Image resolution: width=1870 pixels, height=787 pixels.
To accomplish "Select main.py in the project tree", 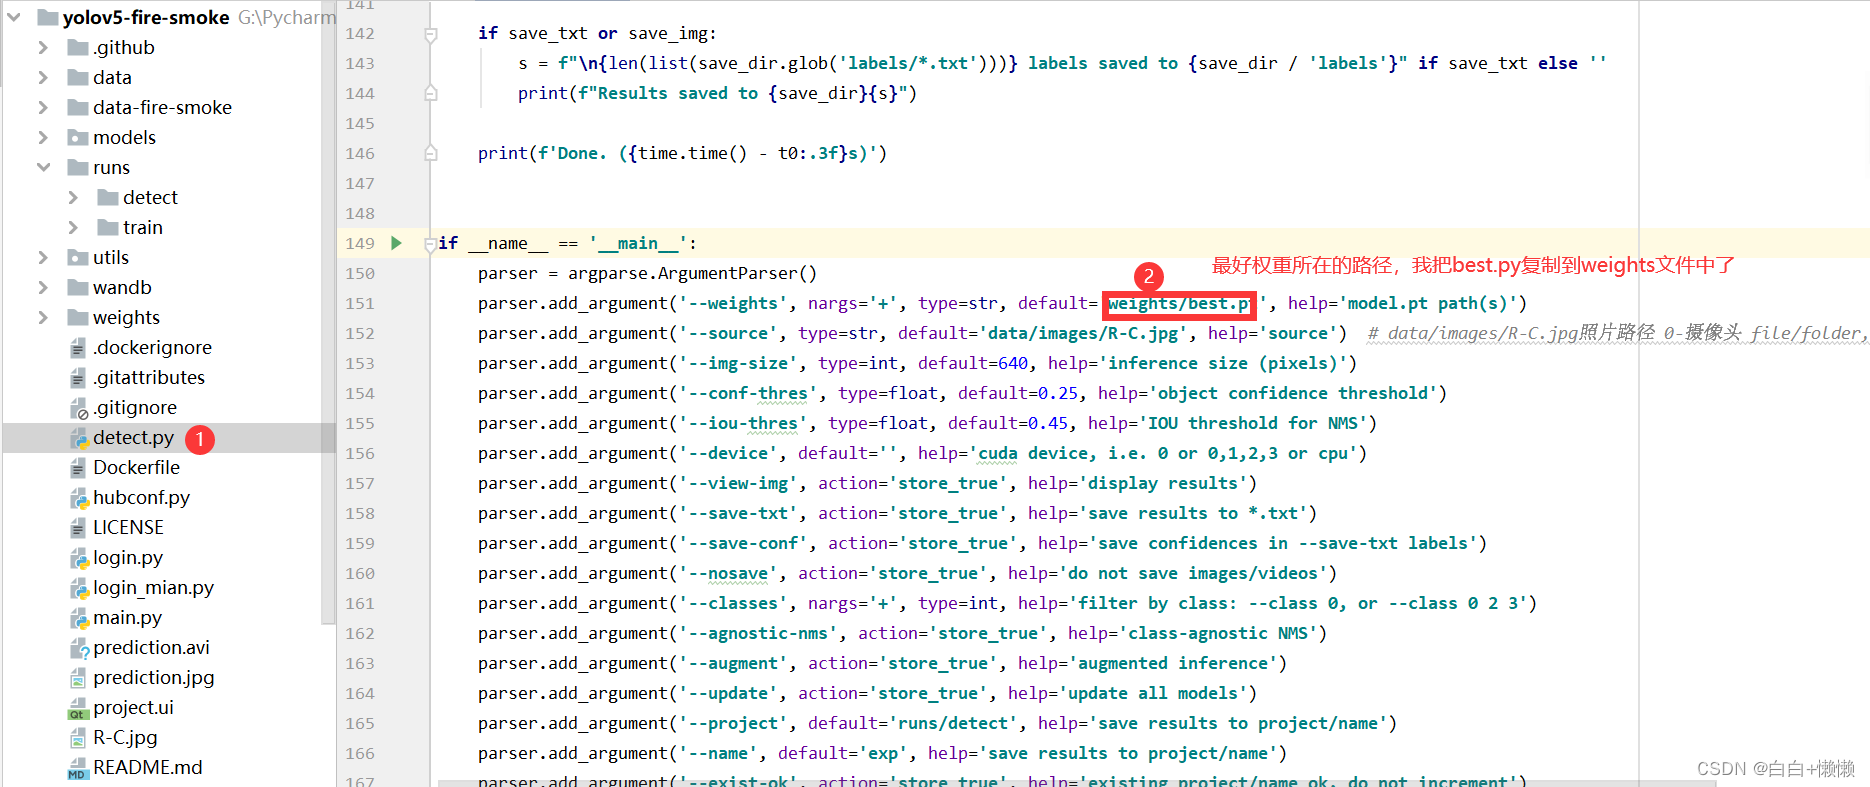I will (127, 617).
